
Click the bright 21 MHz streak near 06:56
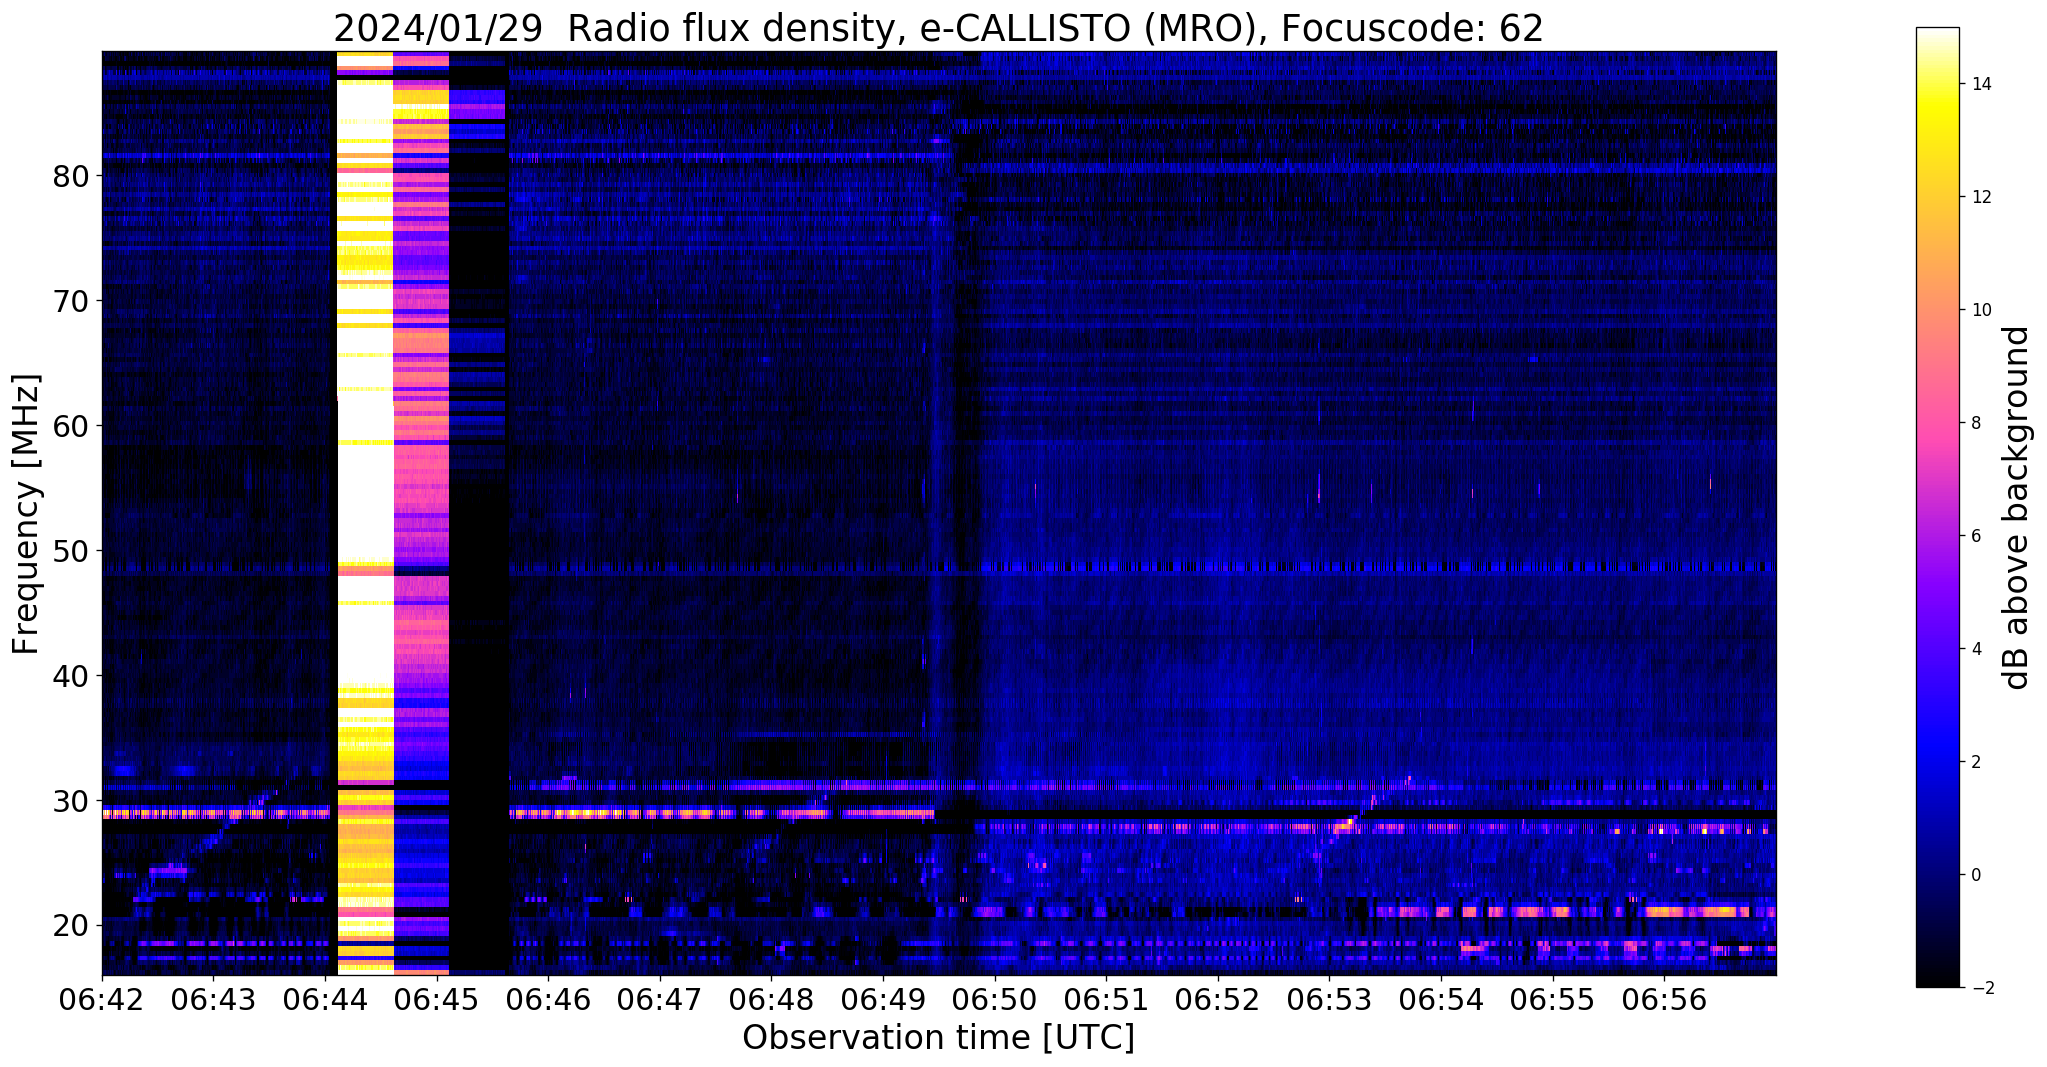(1697, 911)
